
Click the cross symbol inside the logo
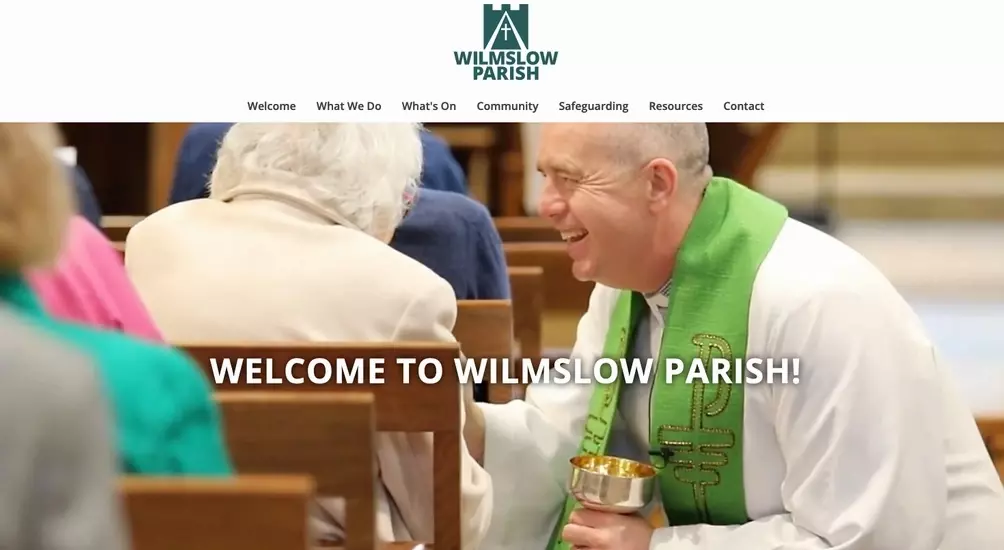tap(506, 31)
